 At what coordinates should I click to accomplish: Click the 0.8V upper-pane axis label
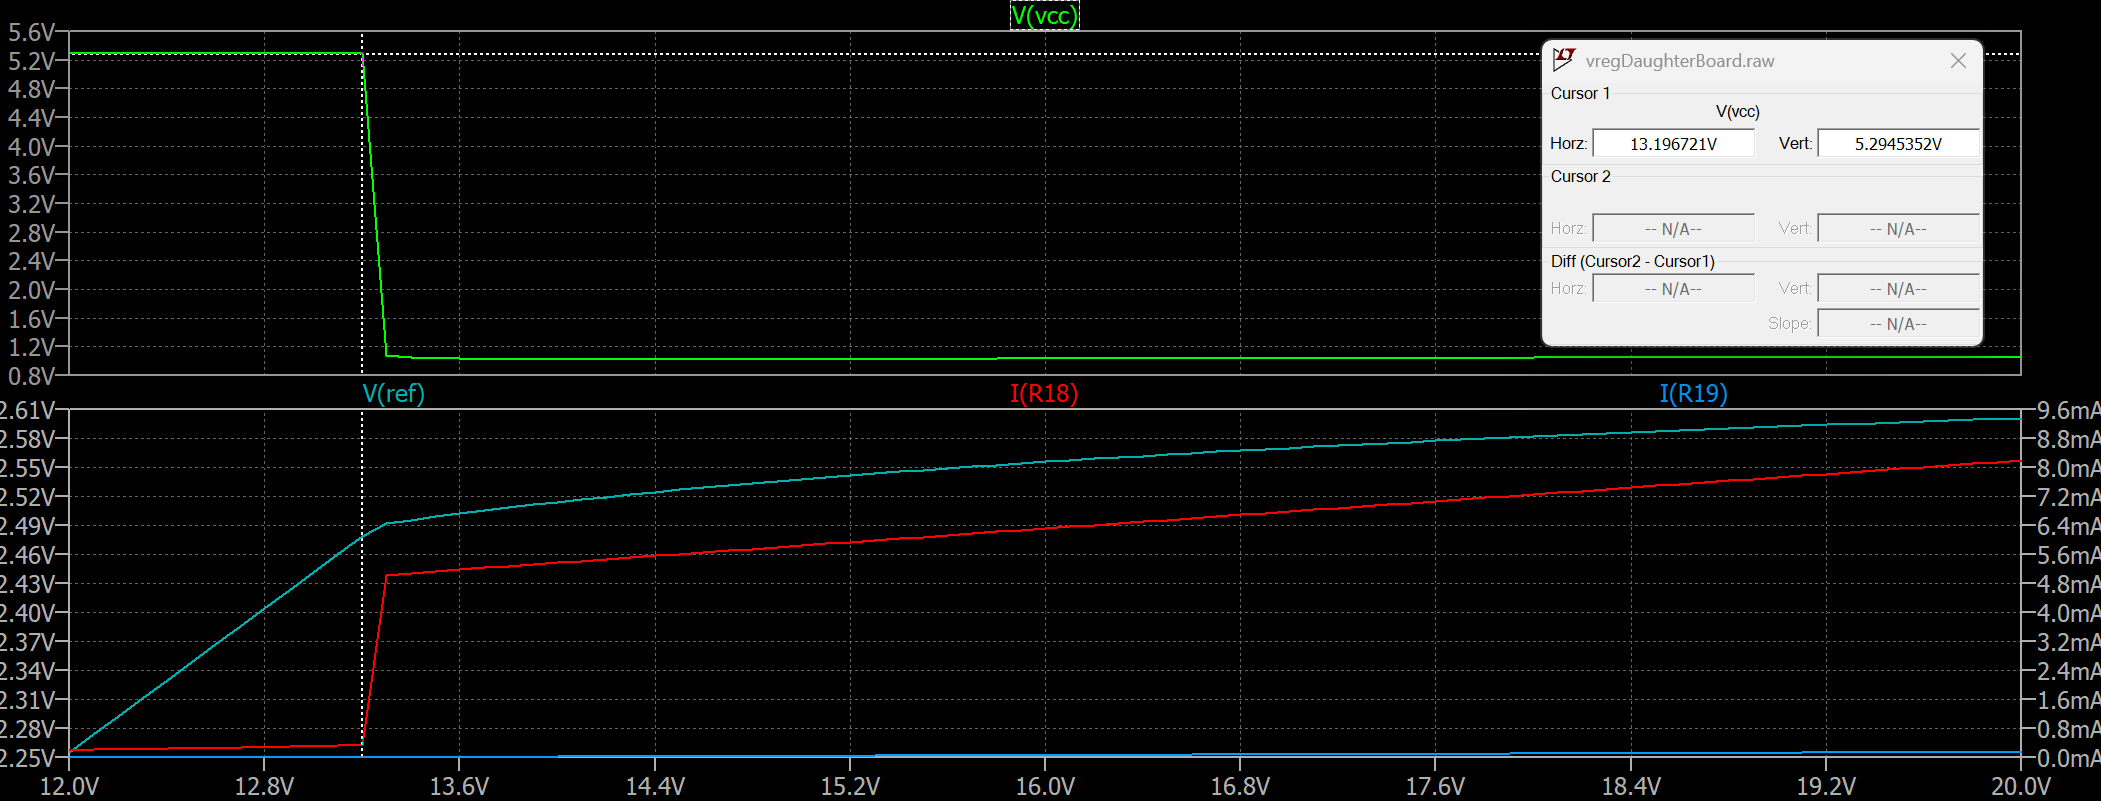coord(30,376)
